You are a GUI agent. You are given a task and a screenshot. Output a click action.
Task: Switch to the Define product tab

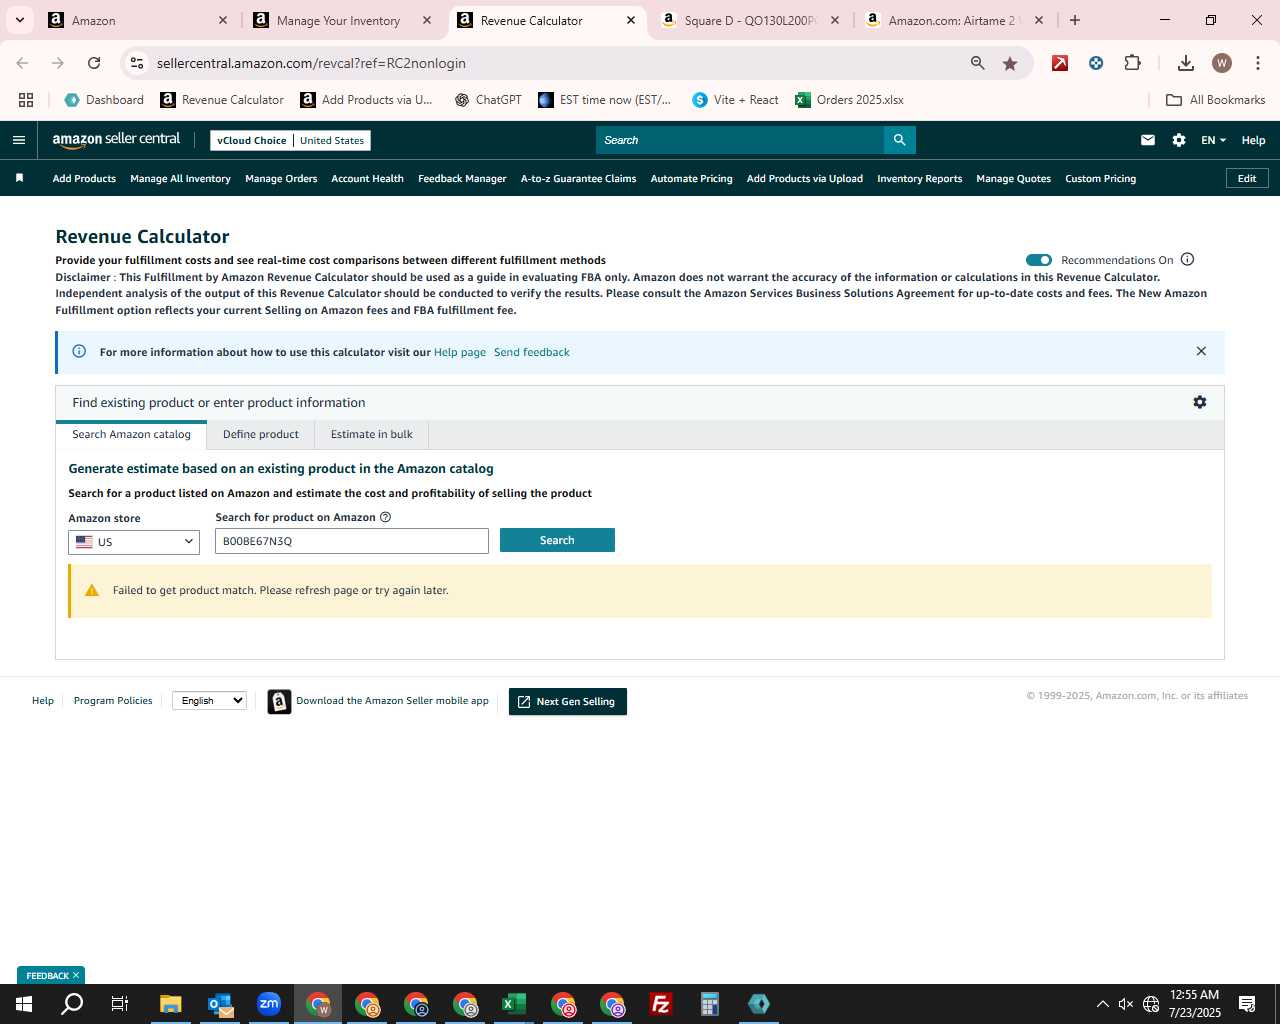(x=261, y=434)
